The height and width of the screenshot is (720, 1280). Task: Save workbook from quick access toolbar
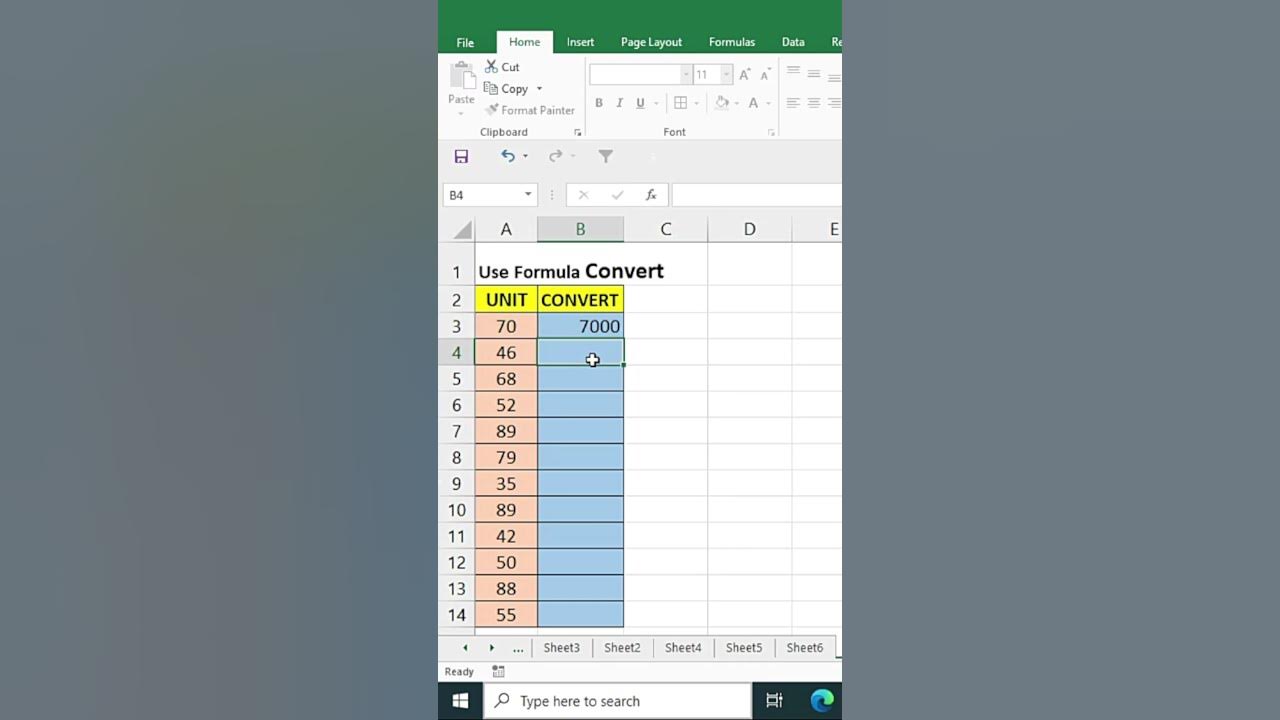coord(461,156)
